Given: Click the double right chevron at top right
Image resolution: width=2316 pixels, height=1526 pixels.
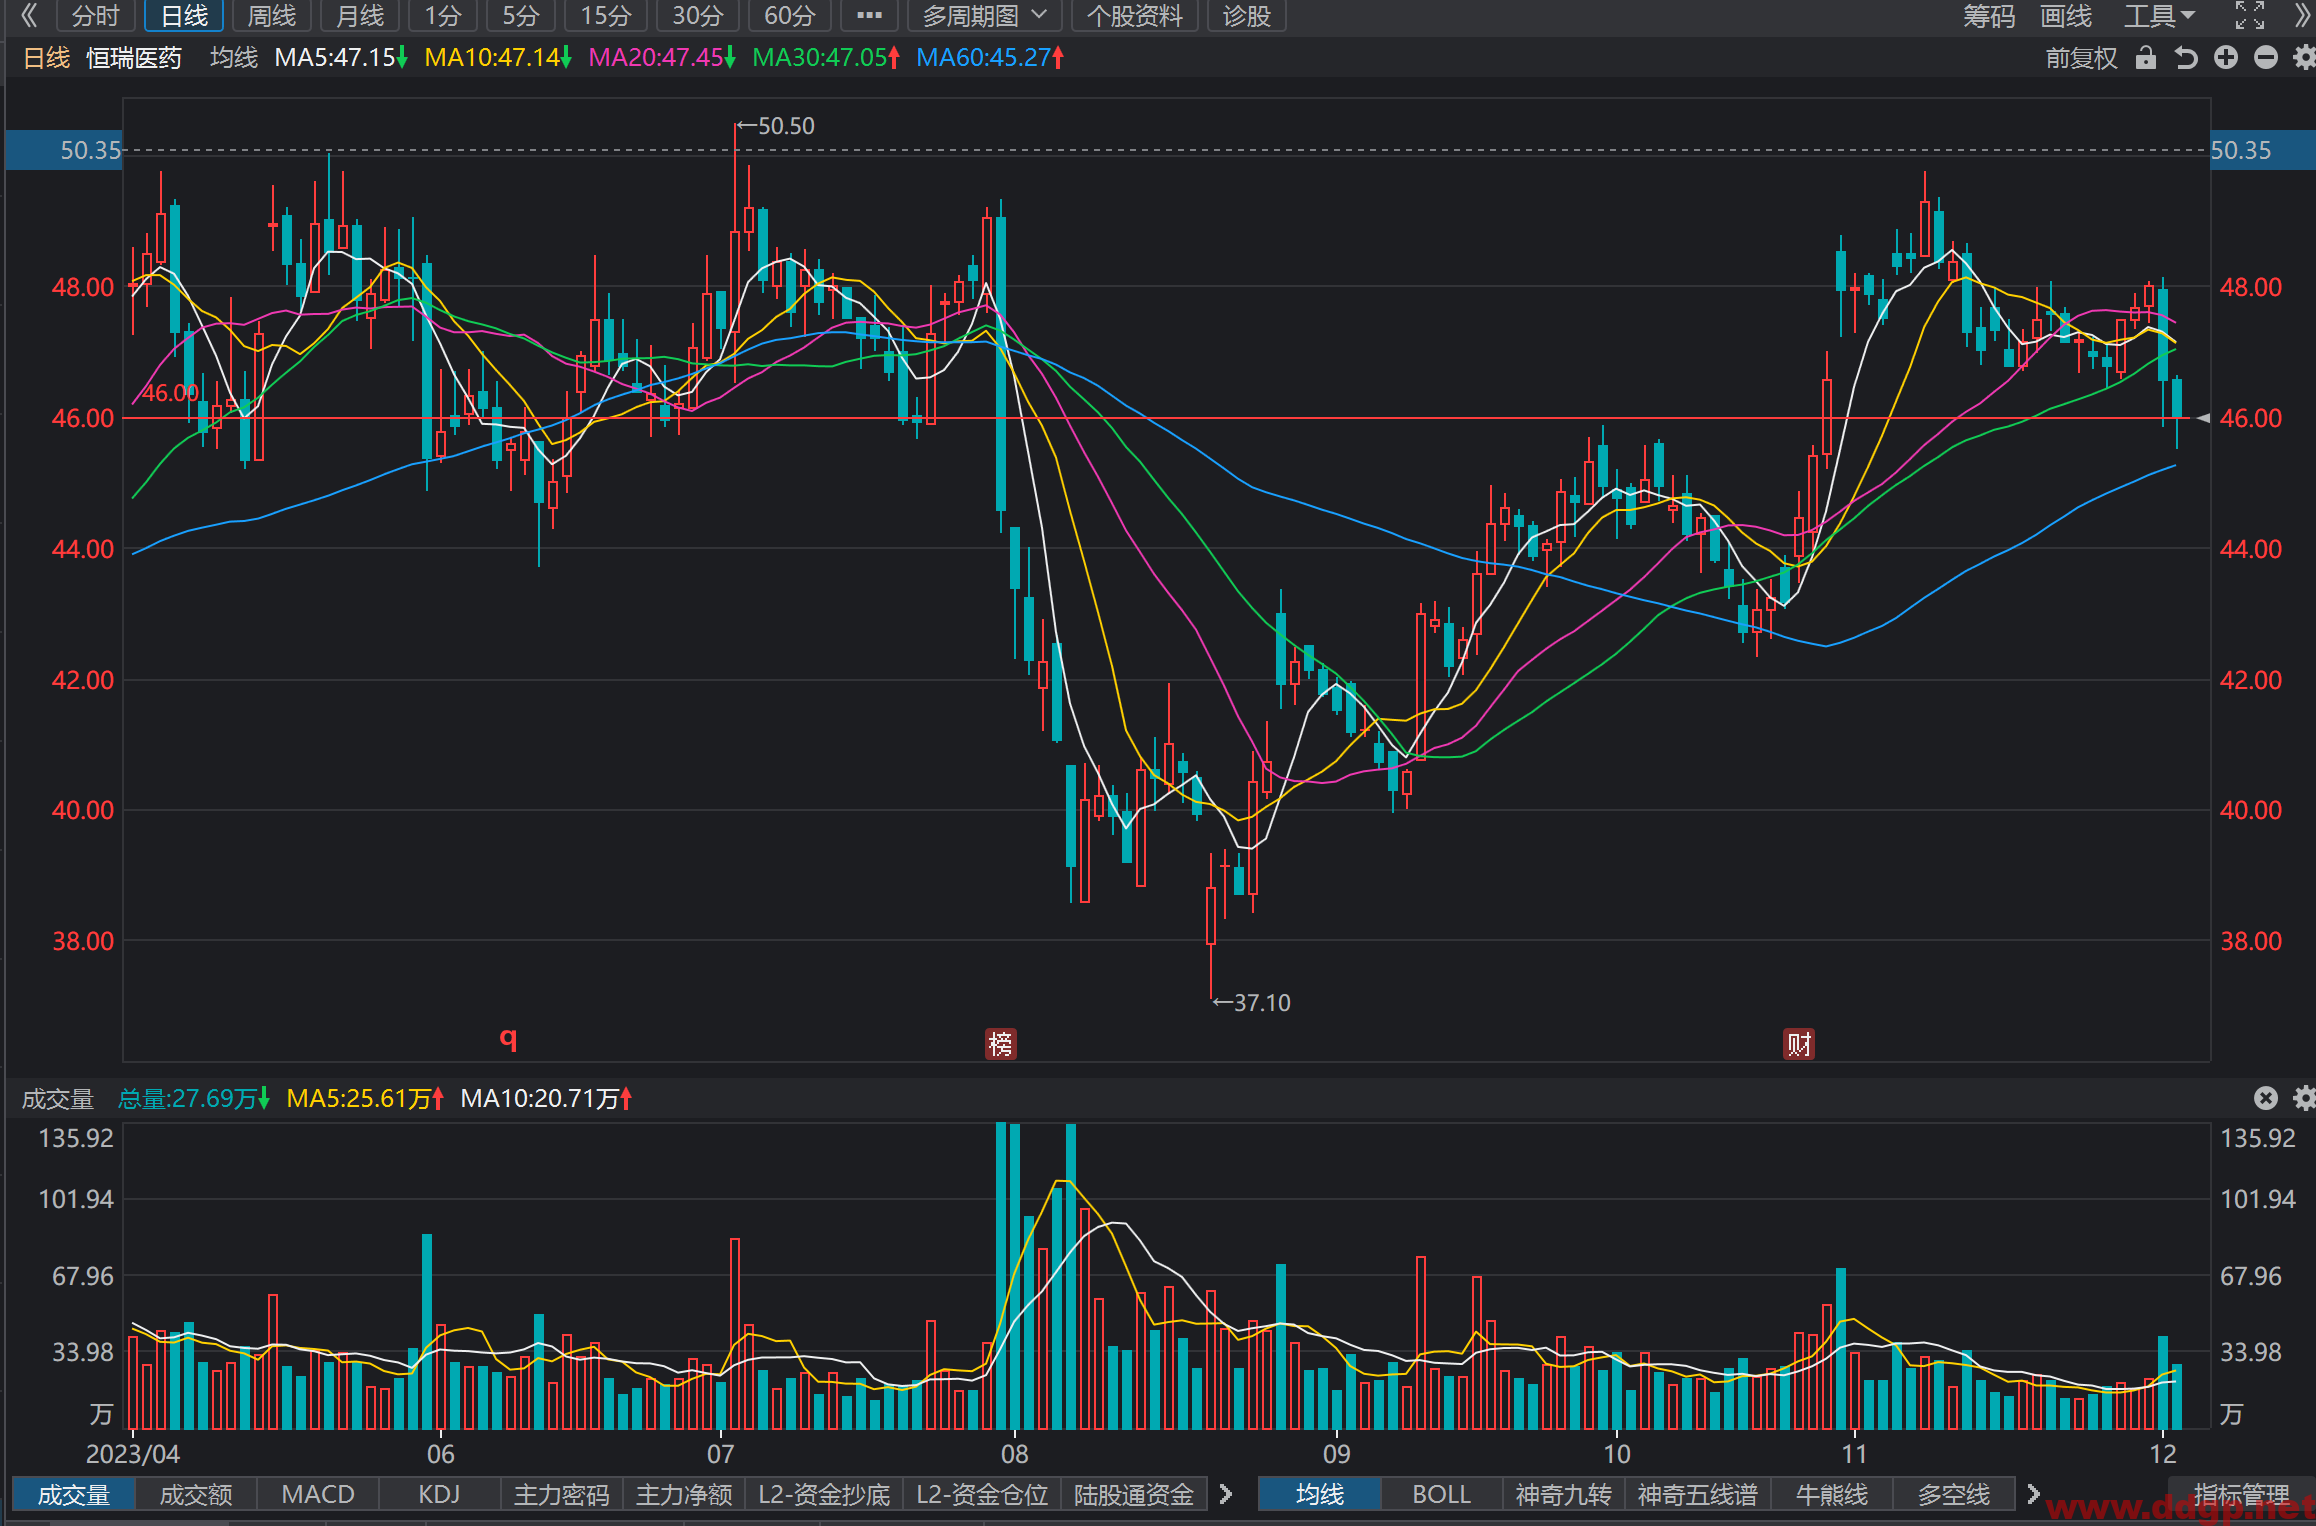Looking at the screenshot, I should [2301, 15].
